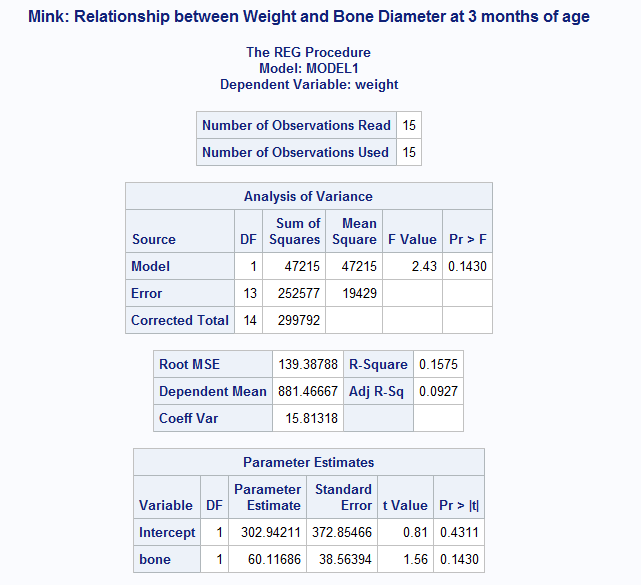
Task: Click 'The REG Procedure' heading text
Action: (x=309, y=52)
